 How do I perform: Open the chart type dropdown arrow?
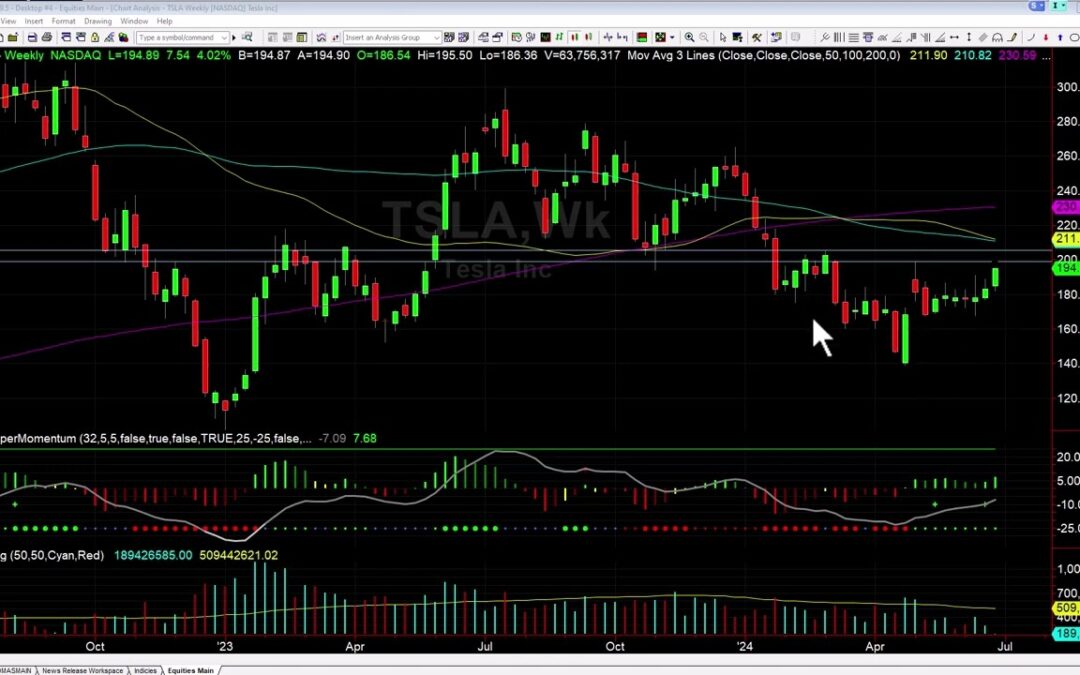[671, 37]
